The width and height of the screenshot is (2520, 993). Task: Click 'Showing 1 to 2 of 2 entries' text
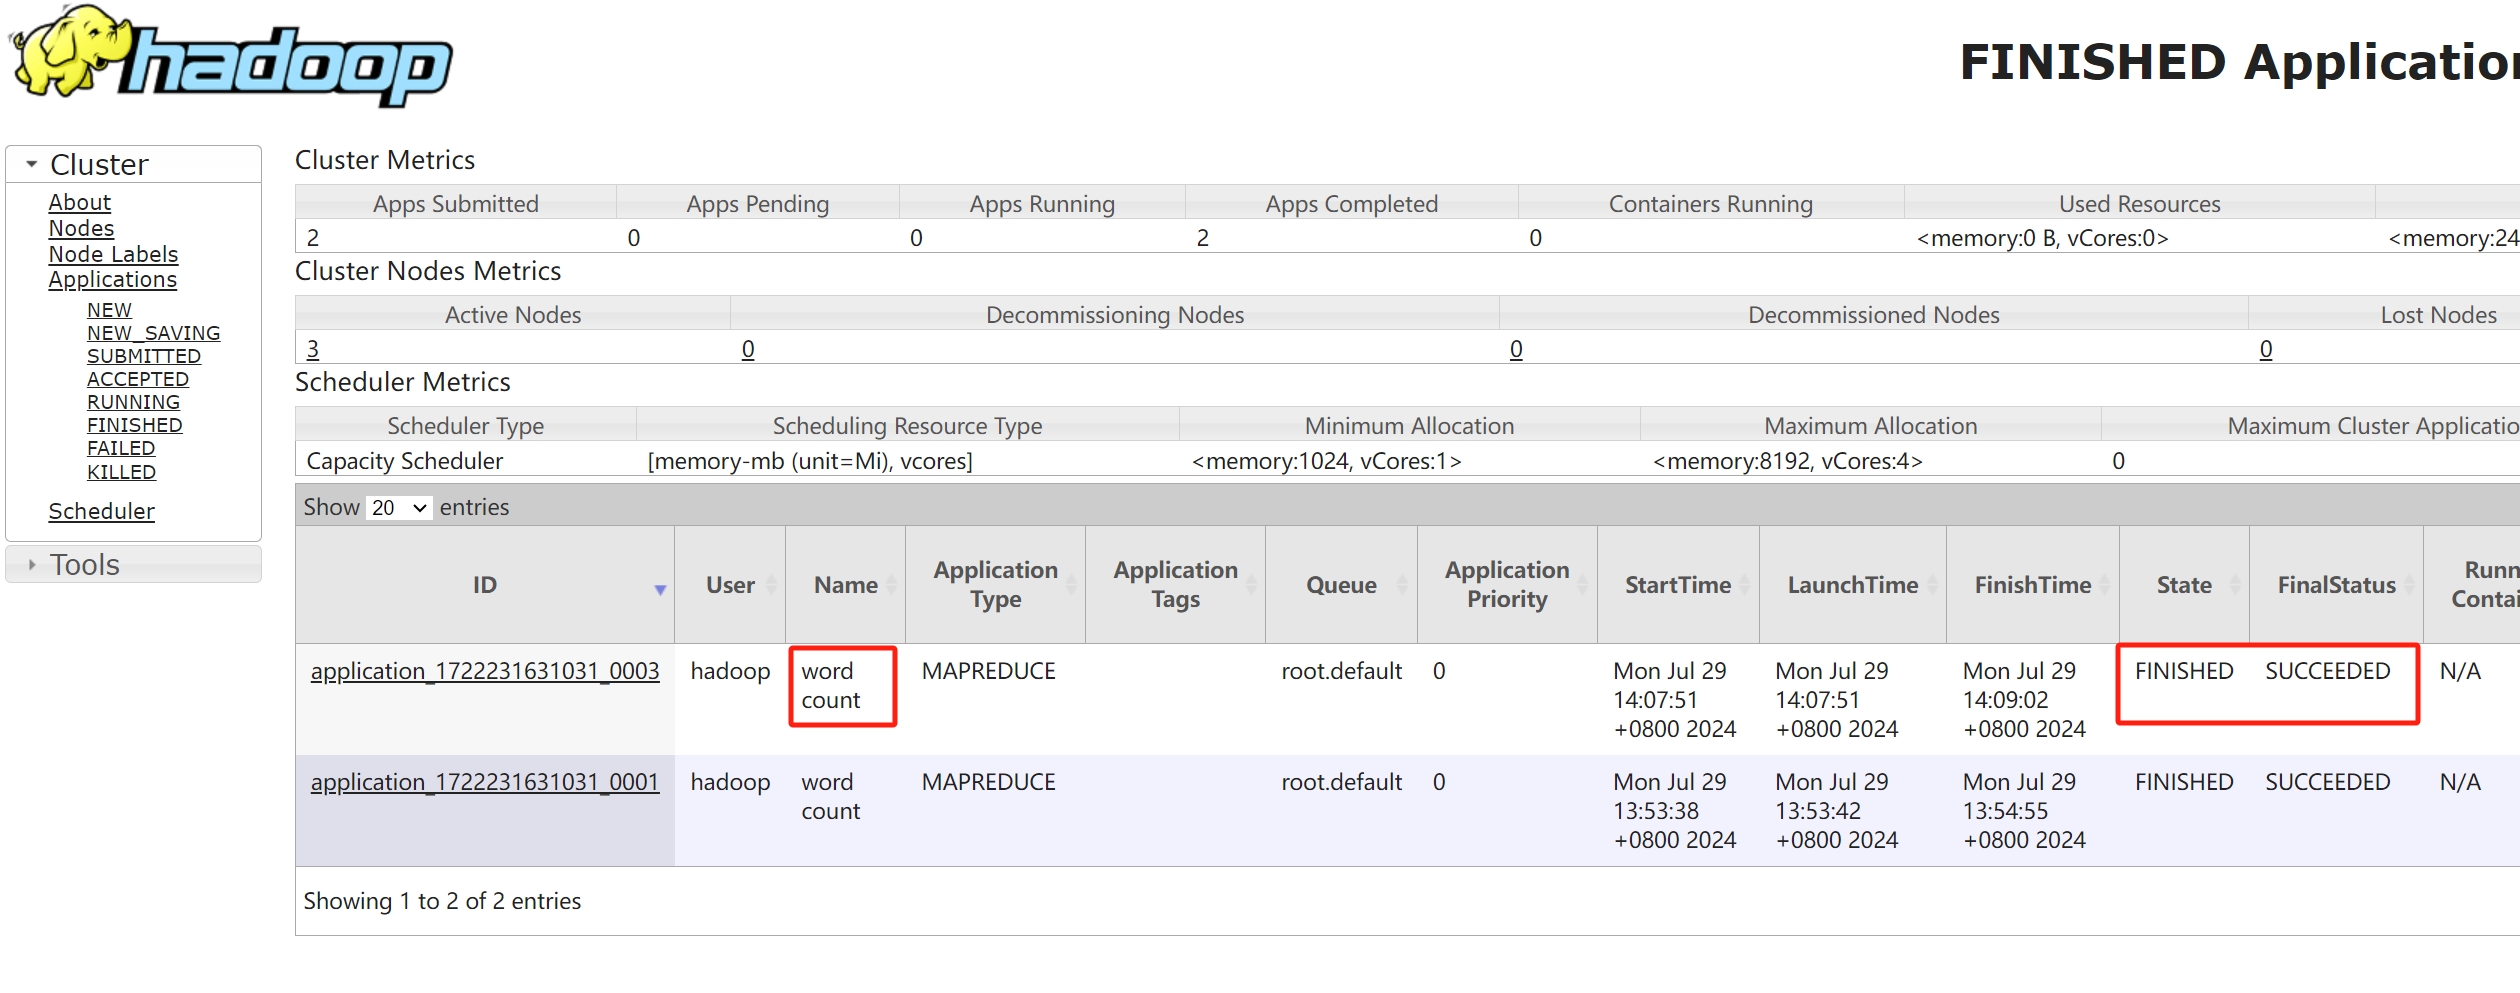click(442, 901)
